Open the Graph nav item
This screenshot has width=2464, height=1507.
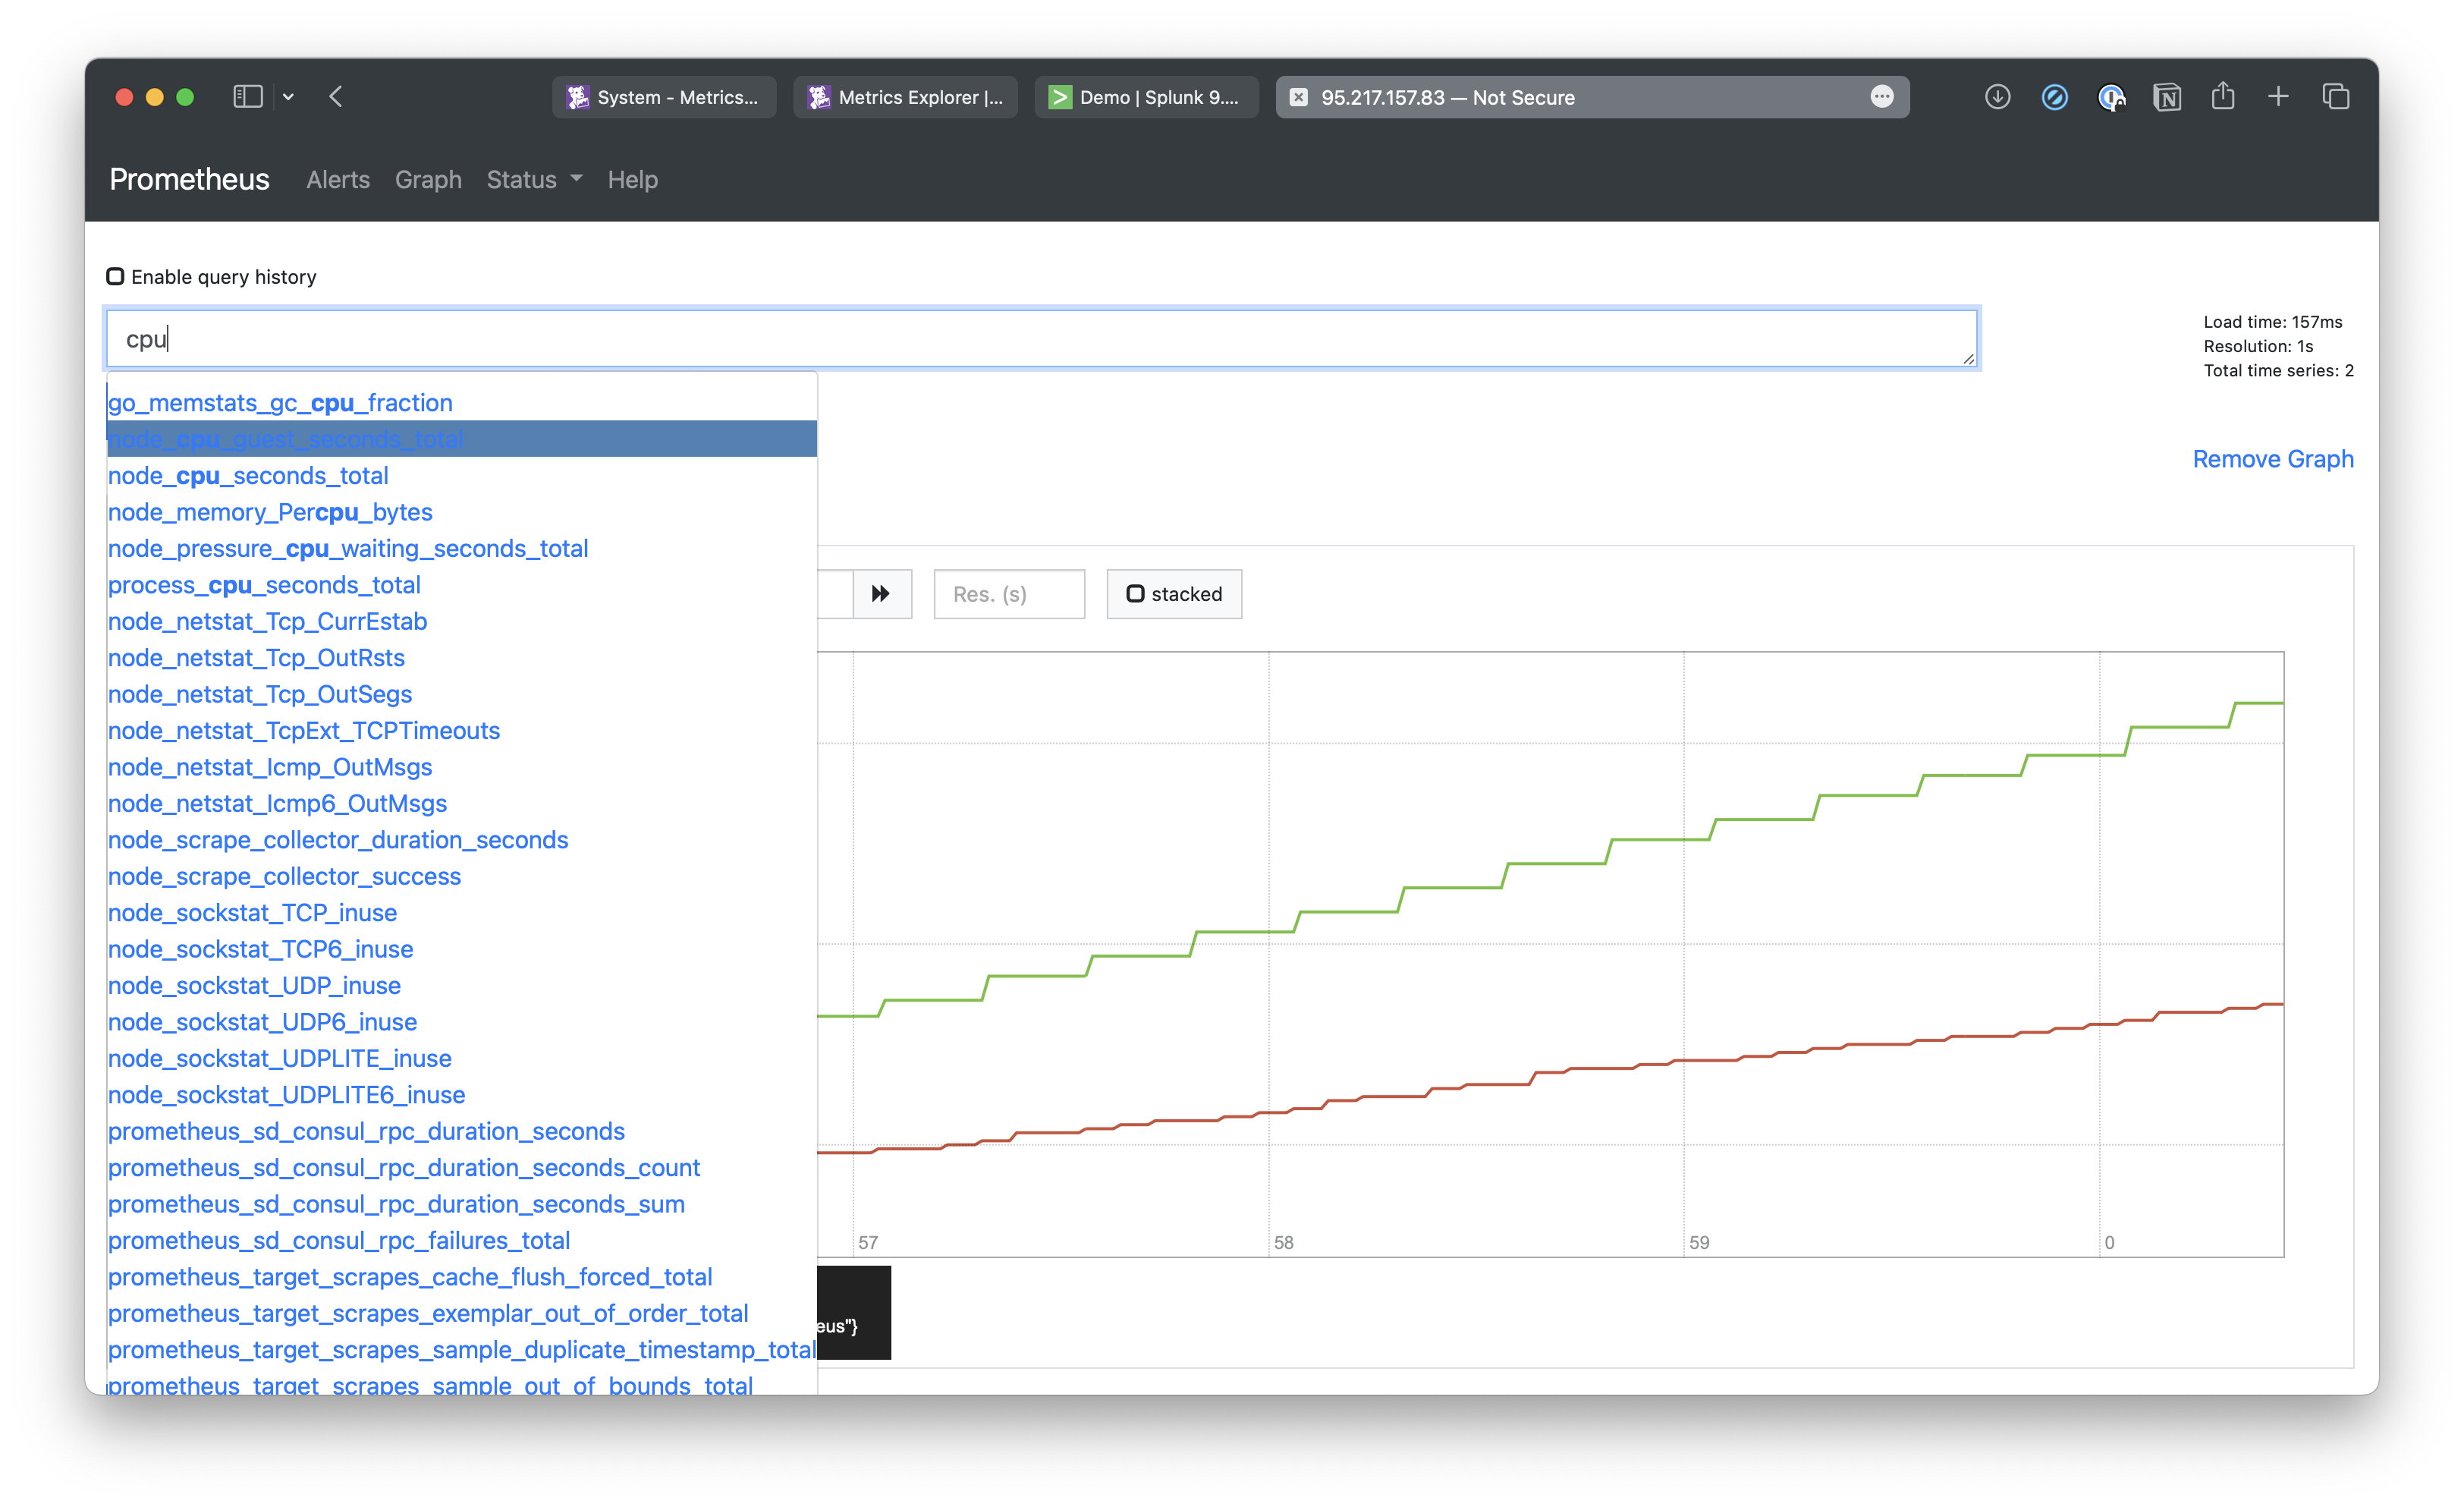428,180
